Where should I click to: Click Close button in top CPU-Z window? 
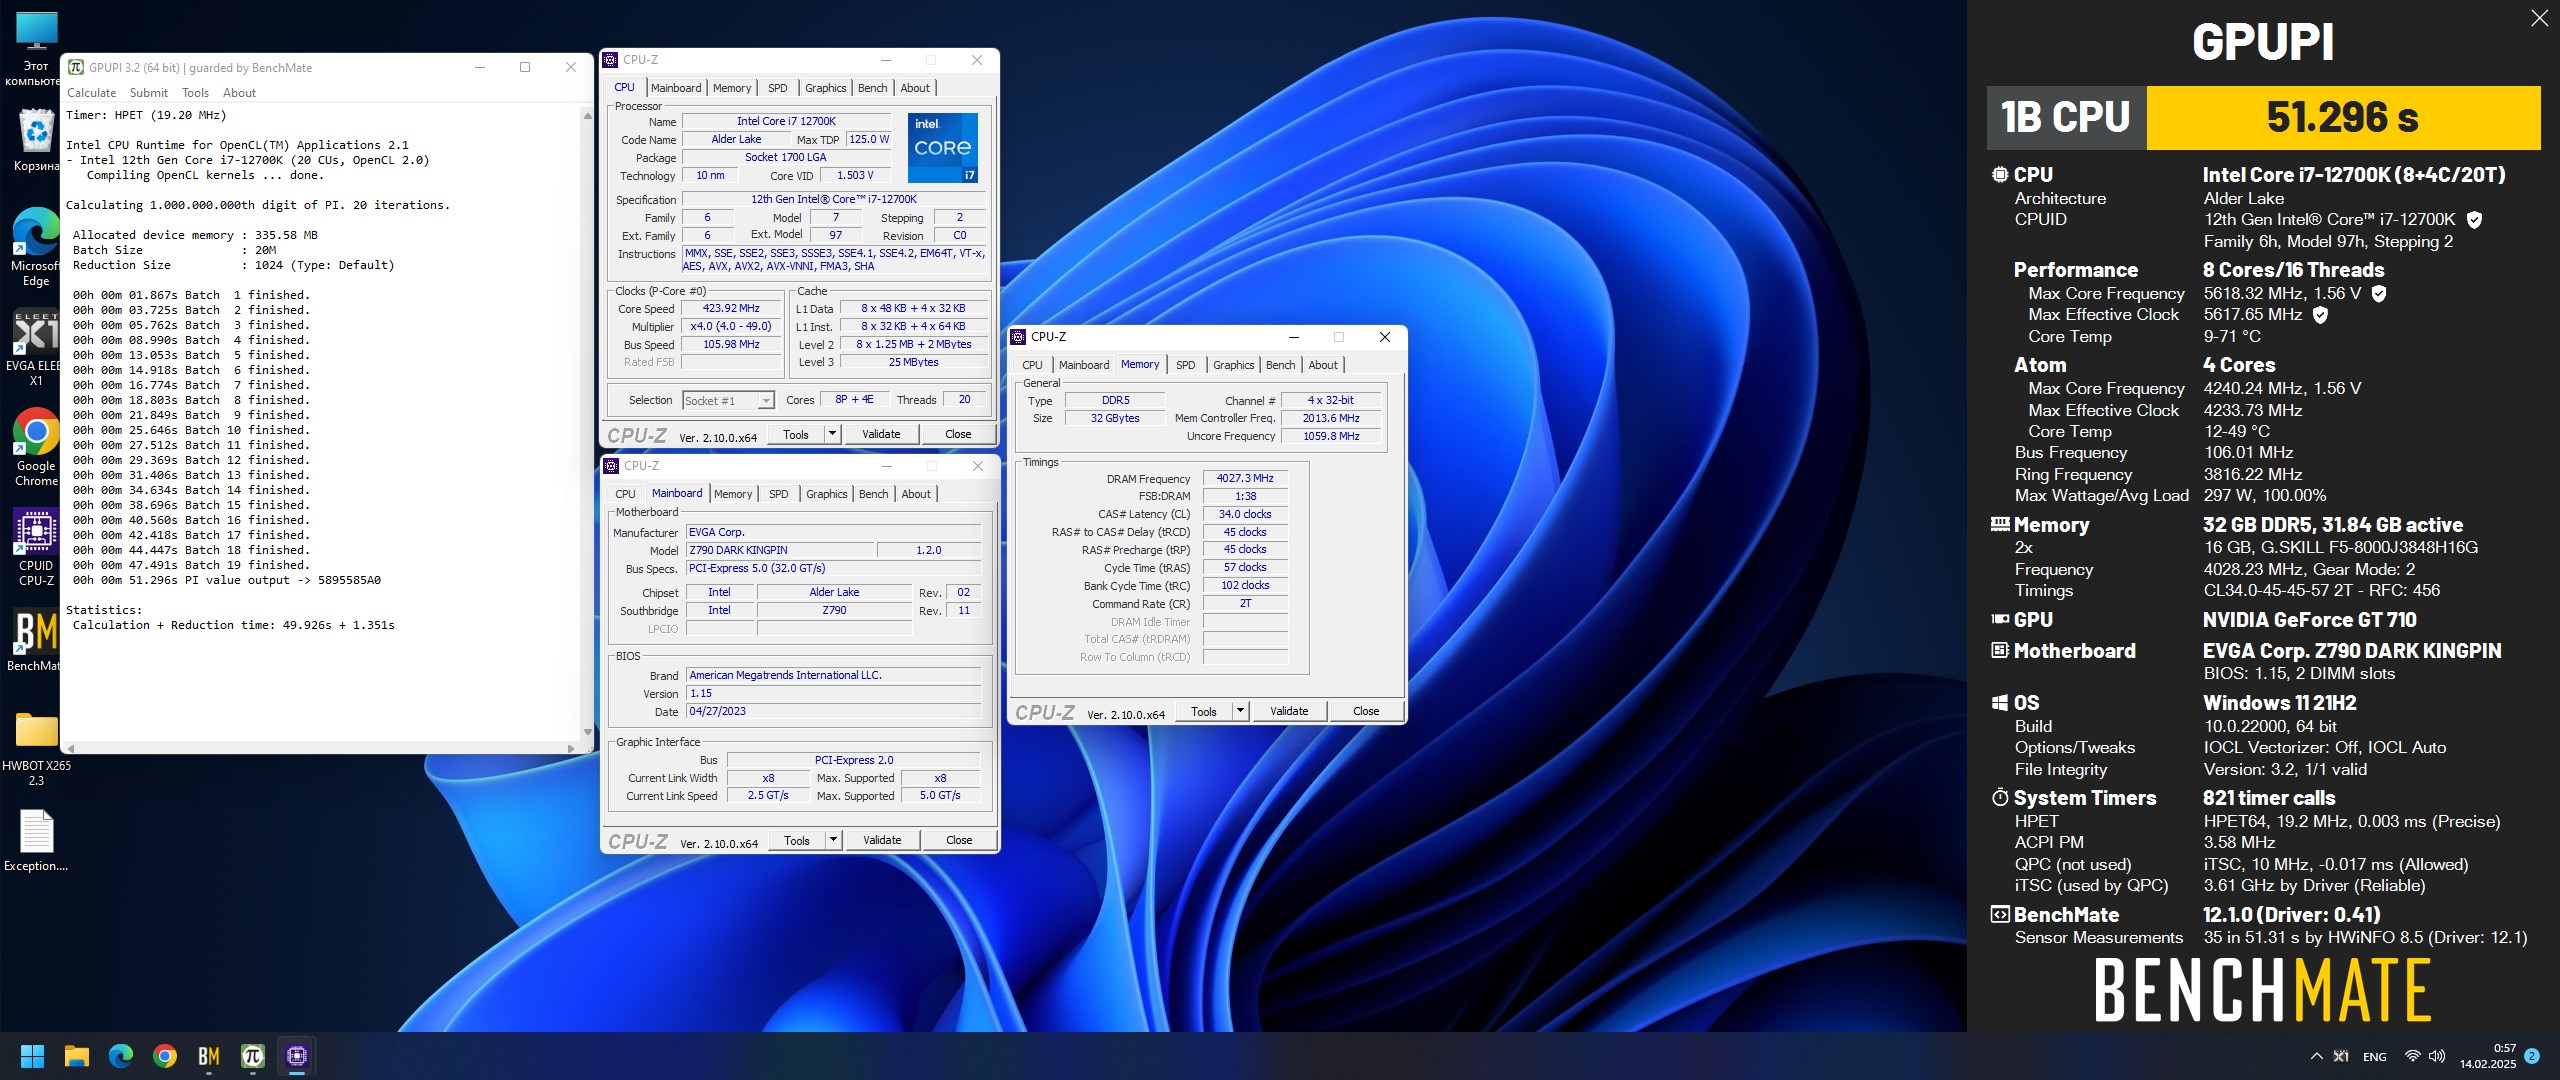tap(958, 434)
